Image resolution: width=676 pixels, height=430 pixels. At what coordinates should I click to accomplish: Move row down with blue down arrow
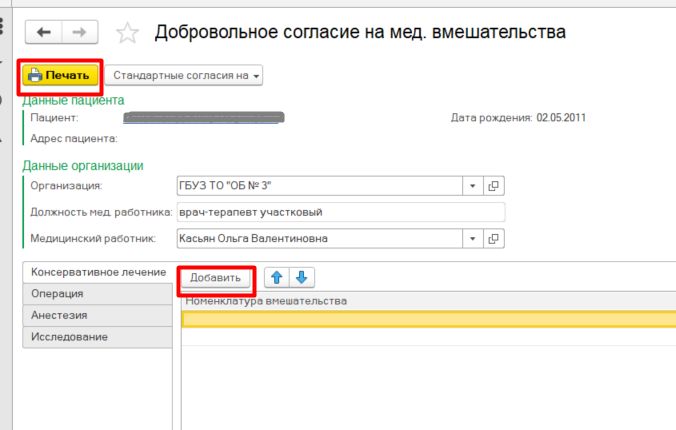click(x=300, y=277)
